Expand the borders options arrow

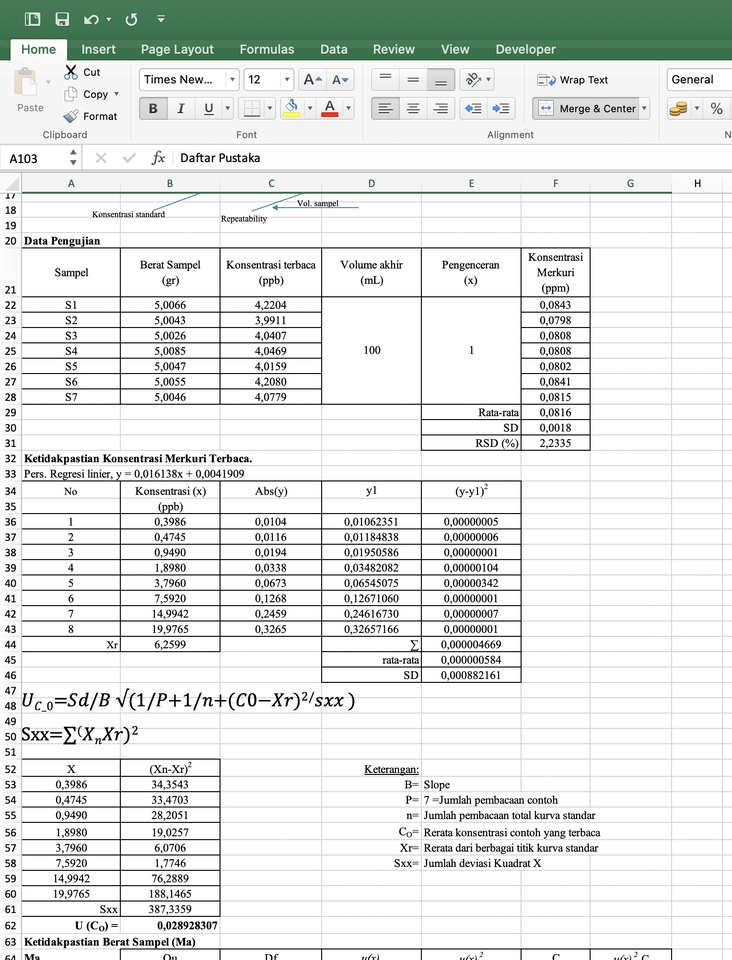[x=270, y=108]
